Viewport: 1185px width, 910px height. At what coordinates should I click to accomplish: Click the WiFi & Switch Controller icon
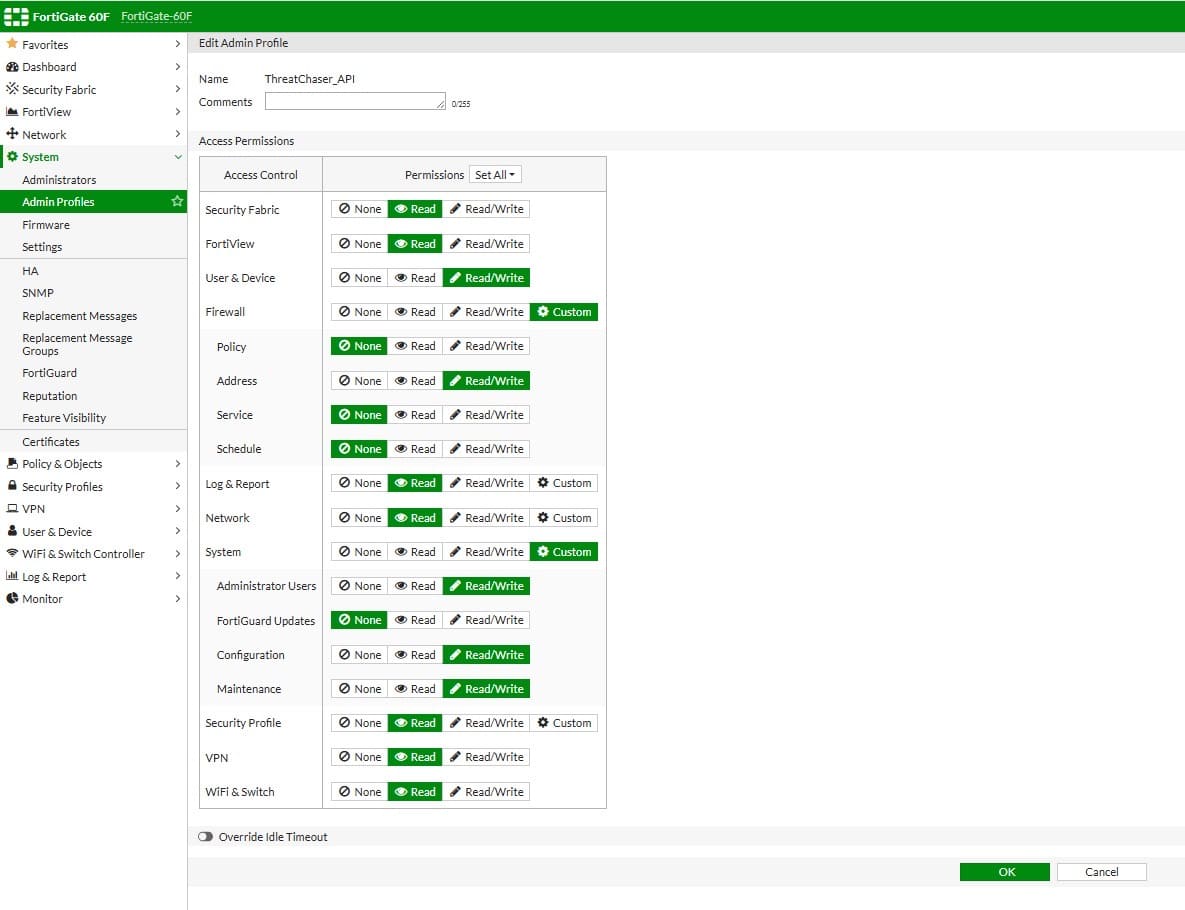point(12,554)
